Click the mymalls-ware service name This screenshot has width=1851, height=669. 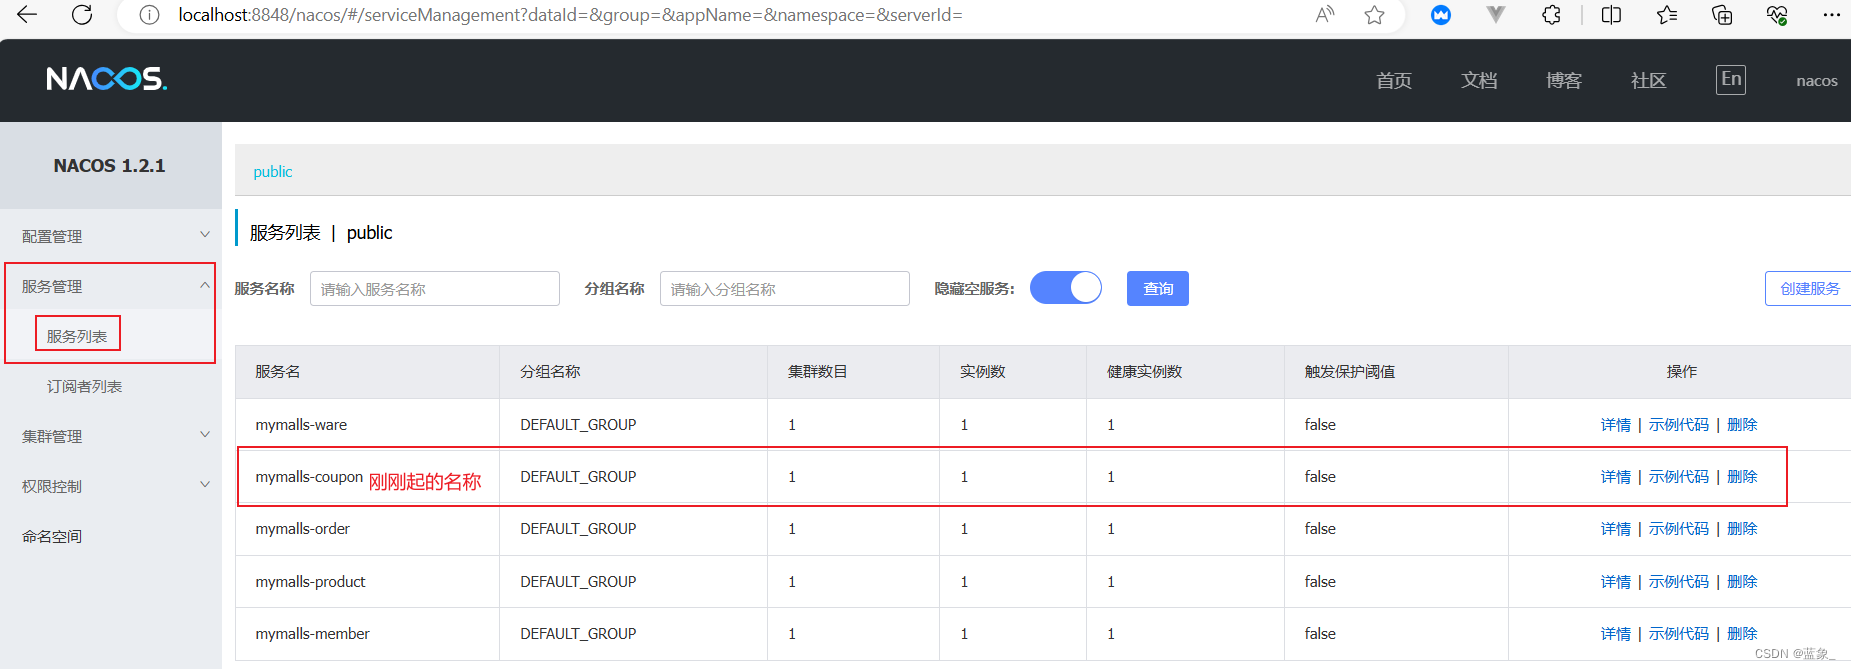coord(301,425)
